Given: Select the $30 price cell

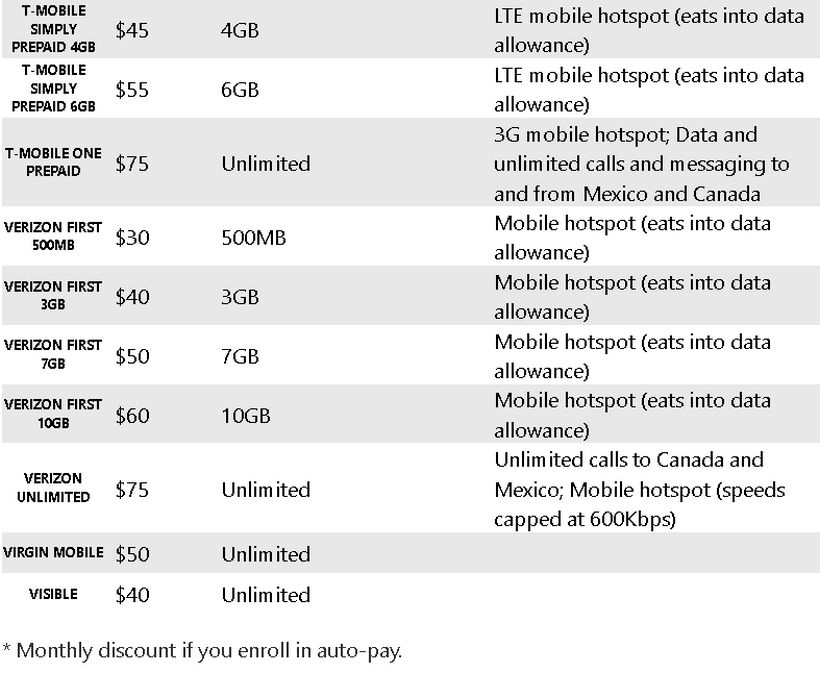Looking at the screenshot, I should point(132,237).
